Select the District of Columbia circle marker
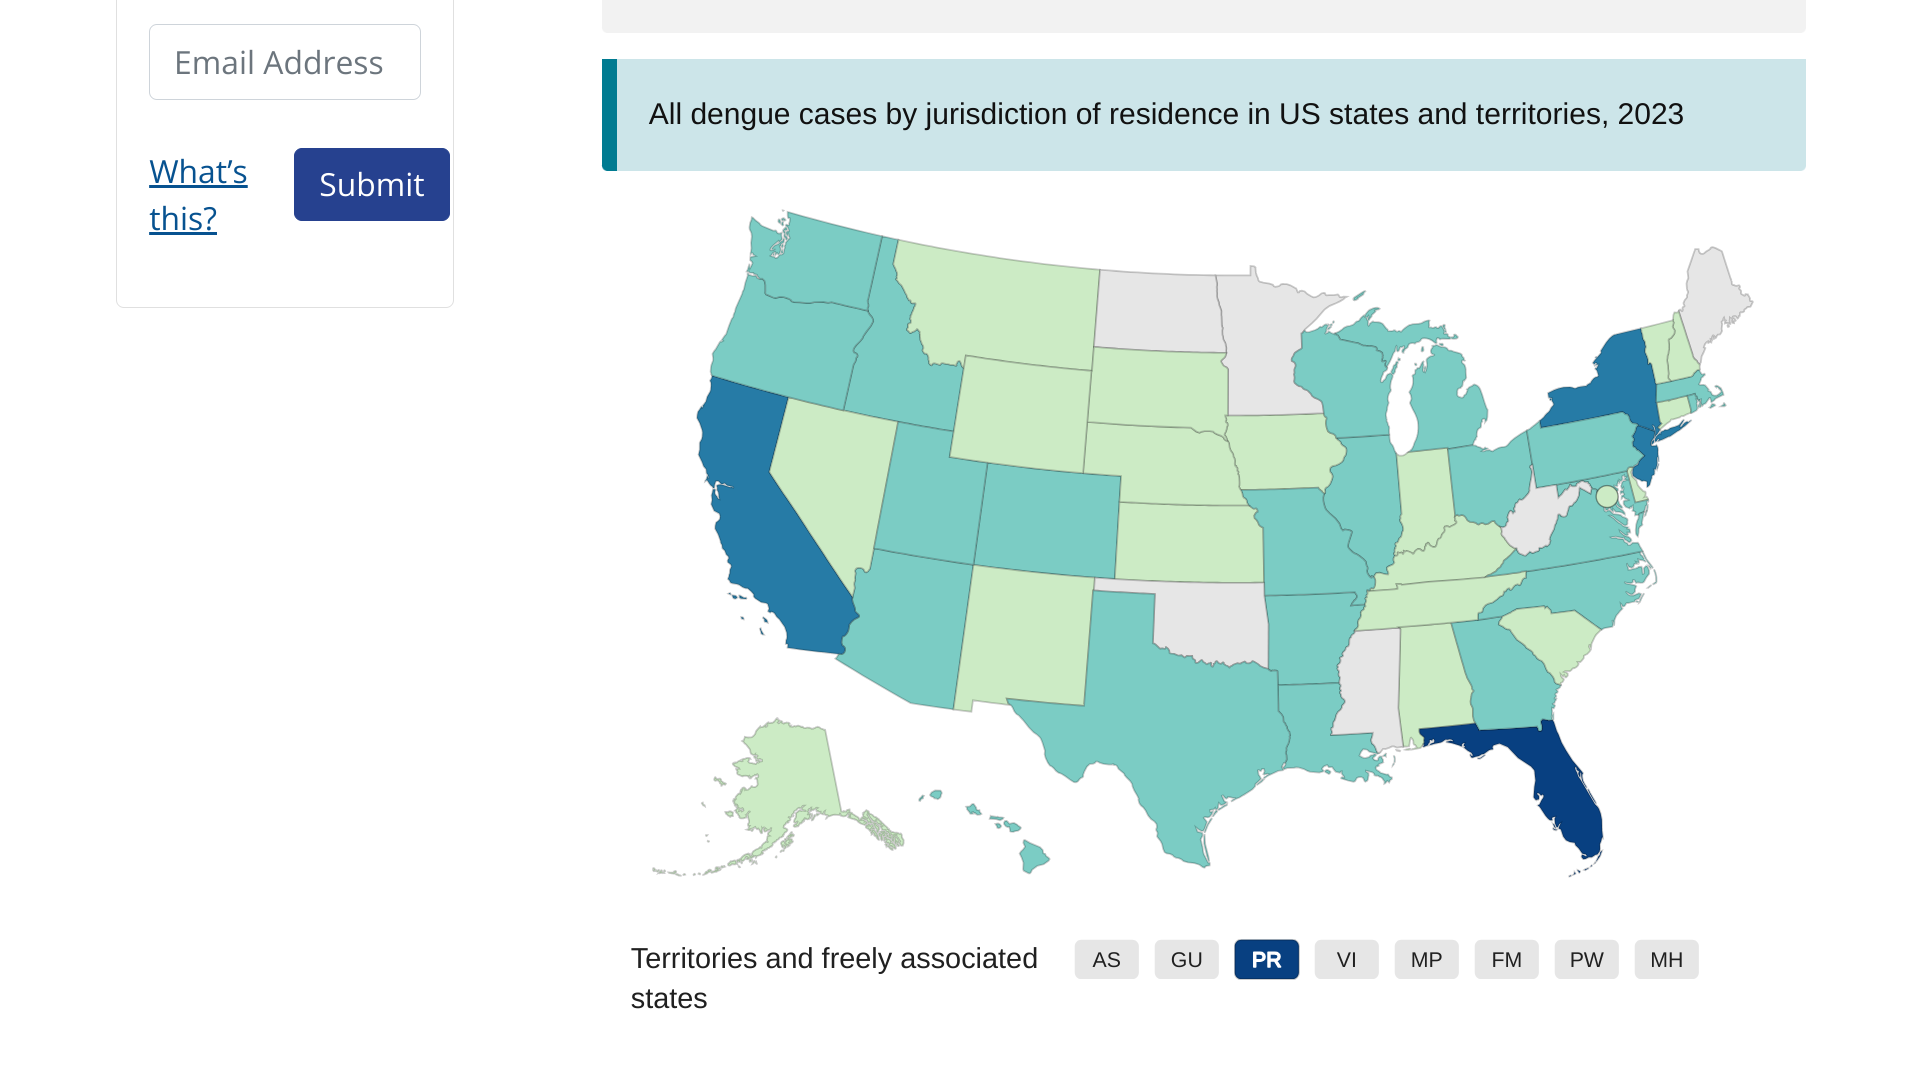 (1606, 496)
